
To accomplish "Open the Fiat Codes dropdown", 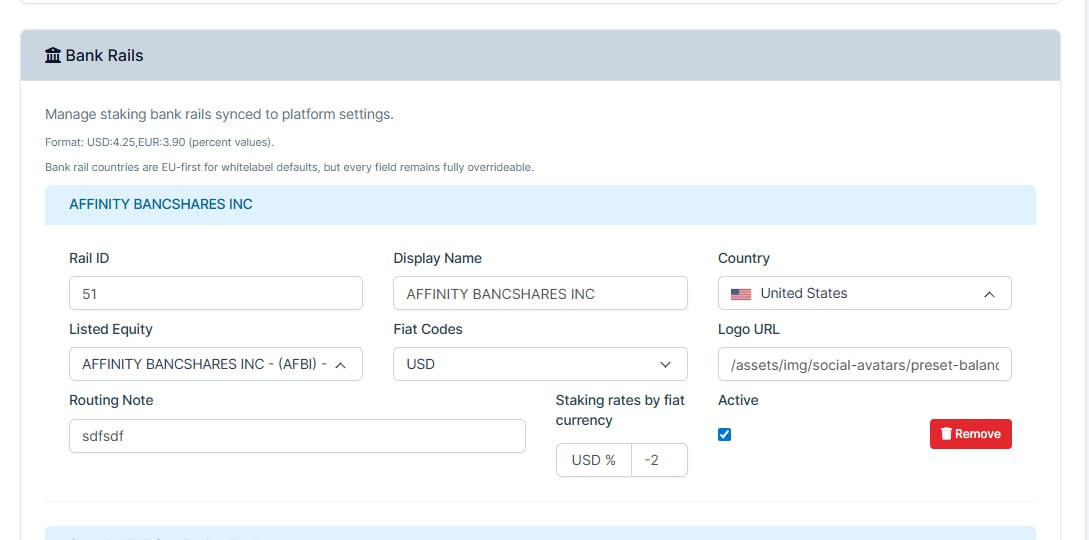I will click(x=540, y=364).
